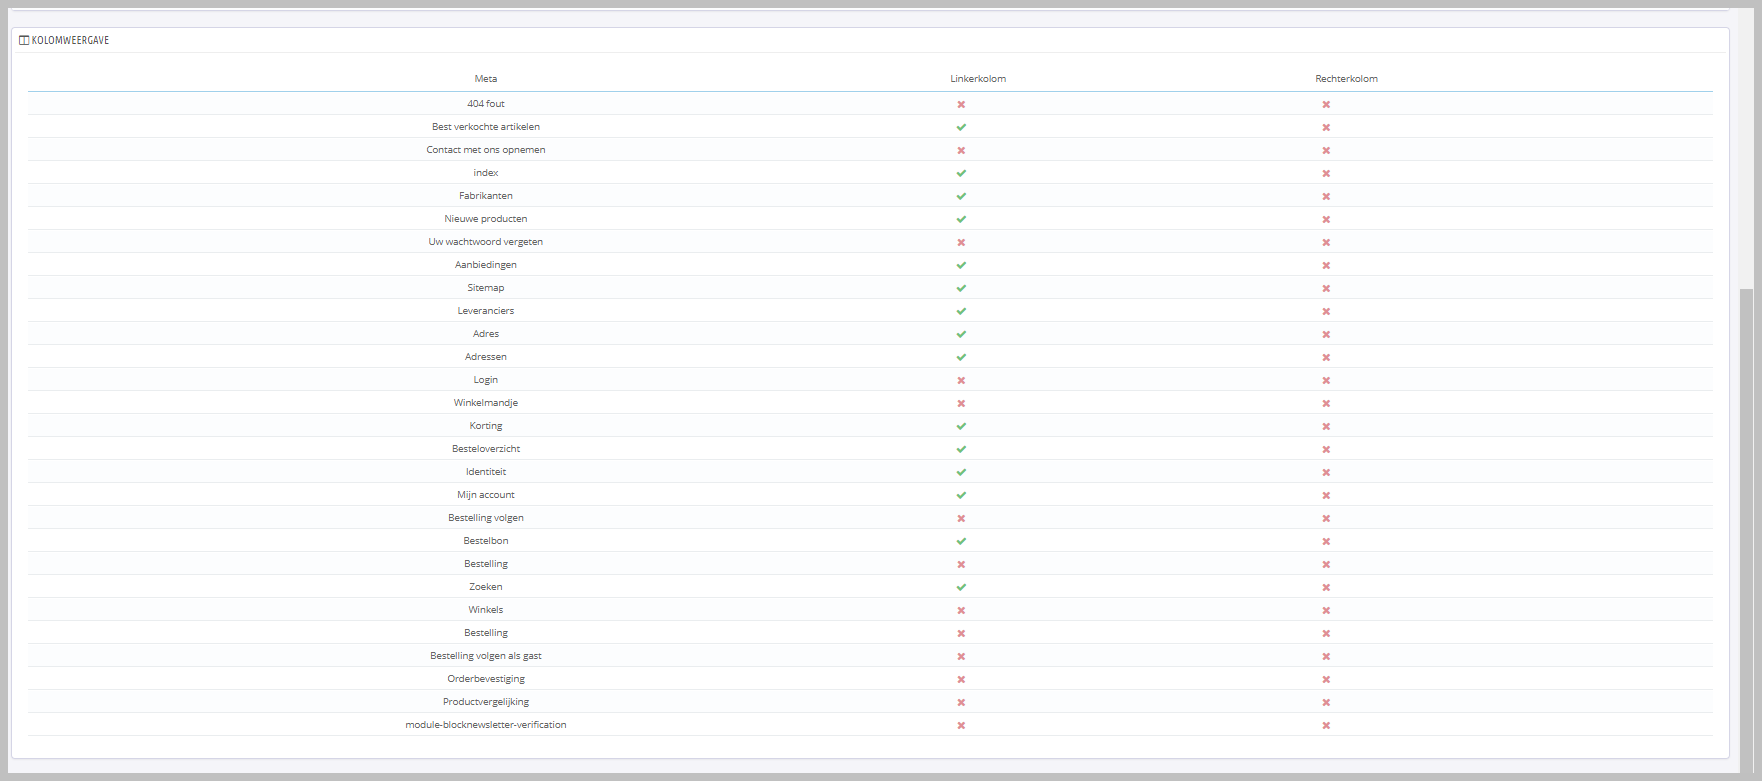Click the Rechterkolom red cross for Fabrikanten
This screenshot has width=1762, height=781.
[x=1326, y=196]
